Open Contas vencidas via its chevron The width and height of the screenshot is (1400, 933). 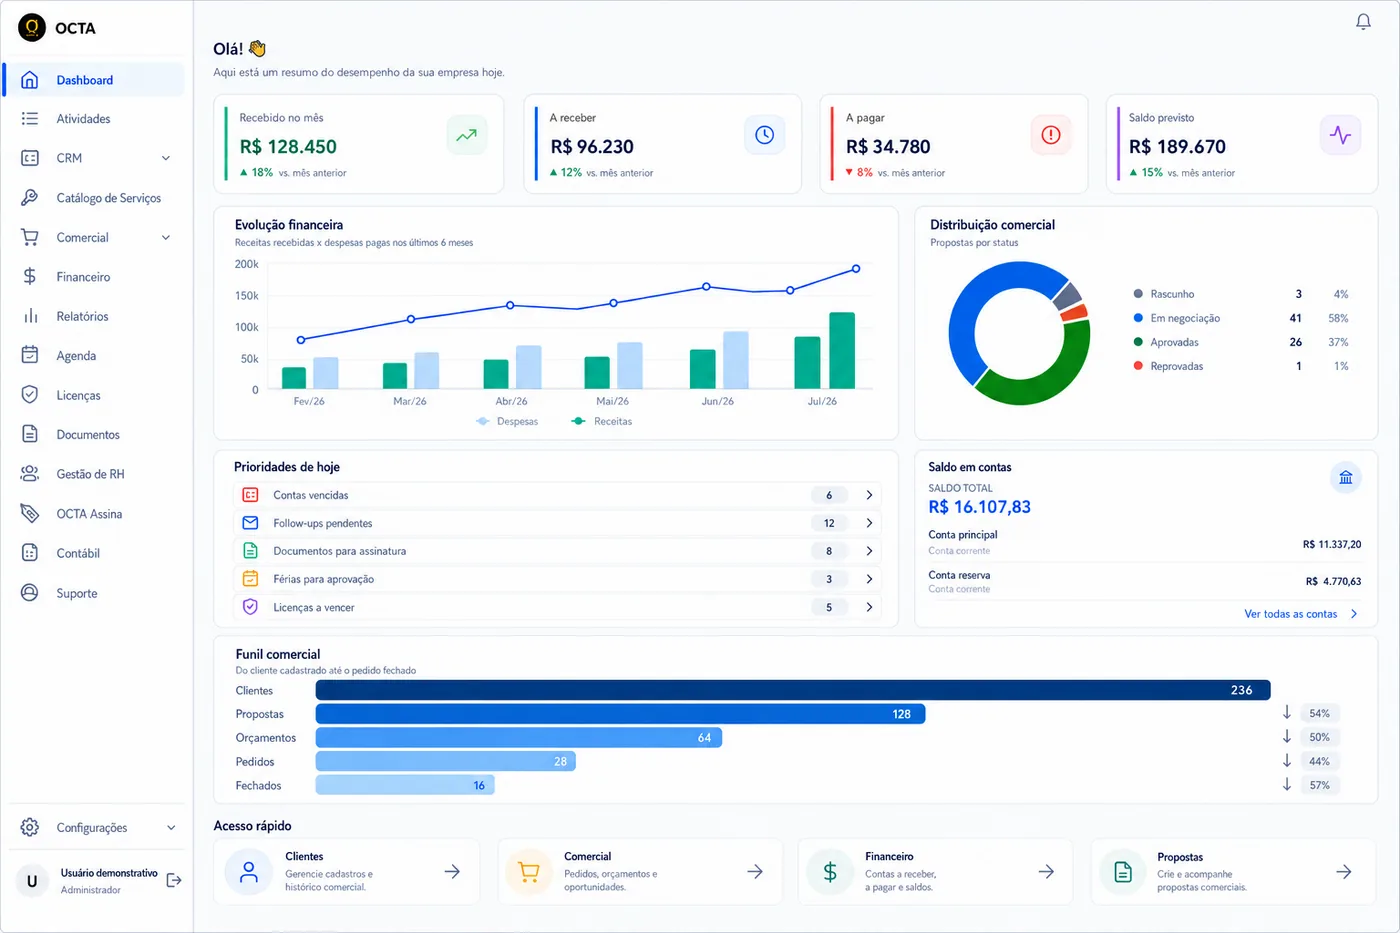point(869,495)
